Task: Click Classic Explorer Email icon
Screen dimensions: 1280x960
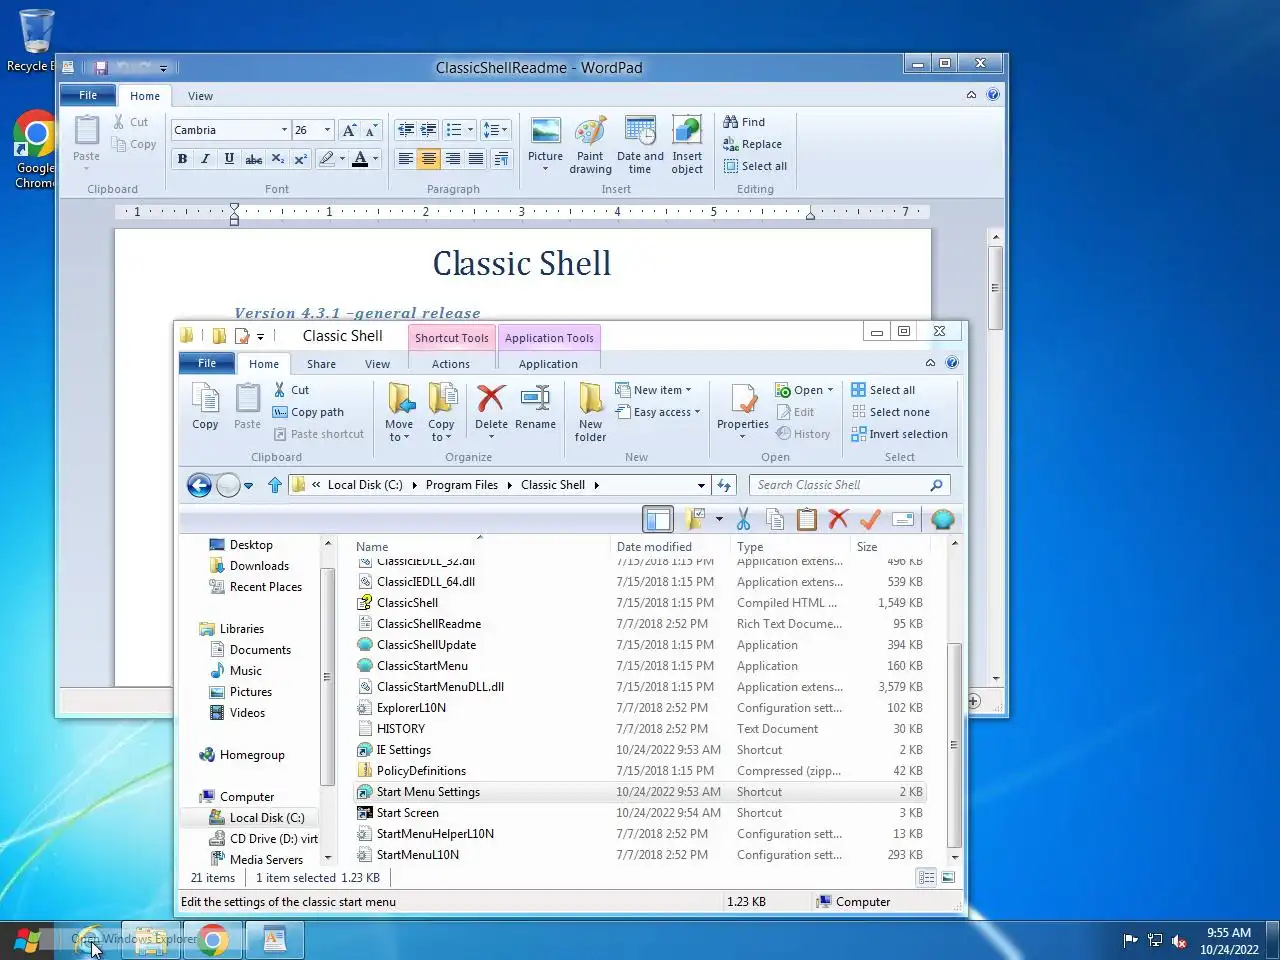Action: coord(902,519)
